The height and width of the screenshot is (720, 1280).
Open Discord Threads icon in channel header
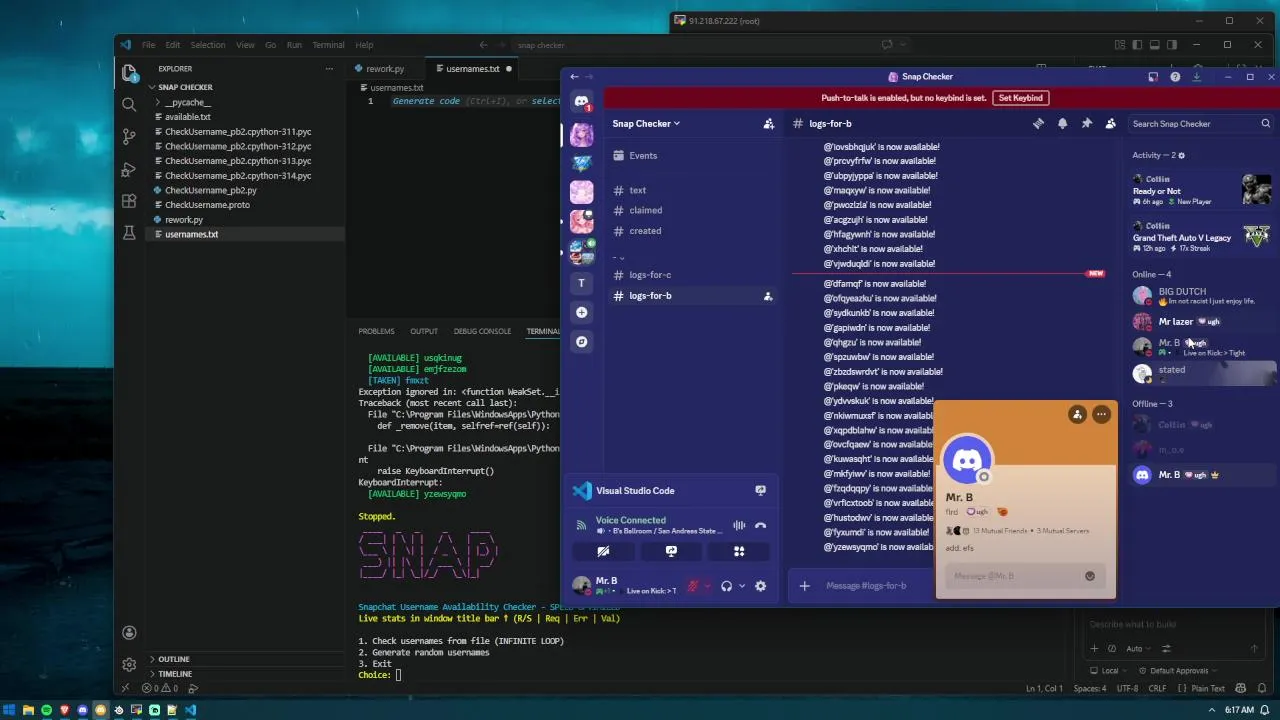(x=1038, y=124)
